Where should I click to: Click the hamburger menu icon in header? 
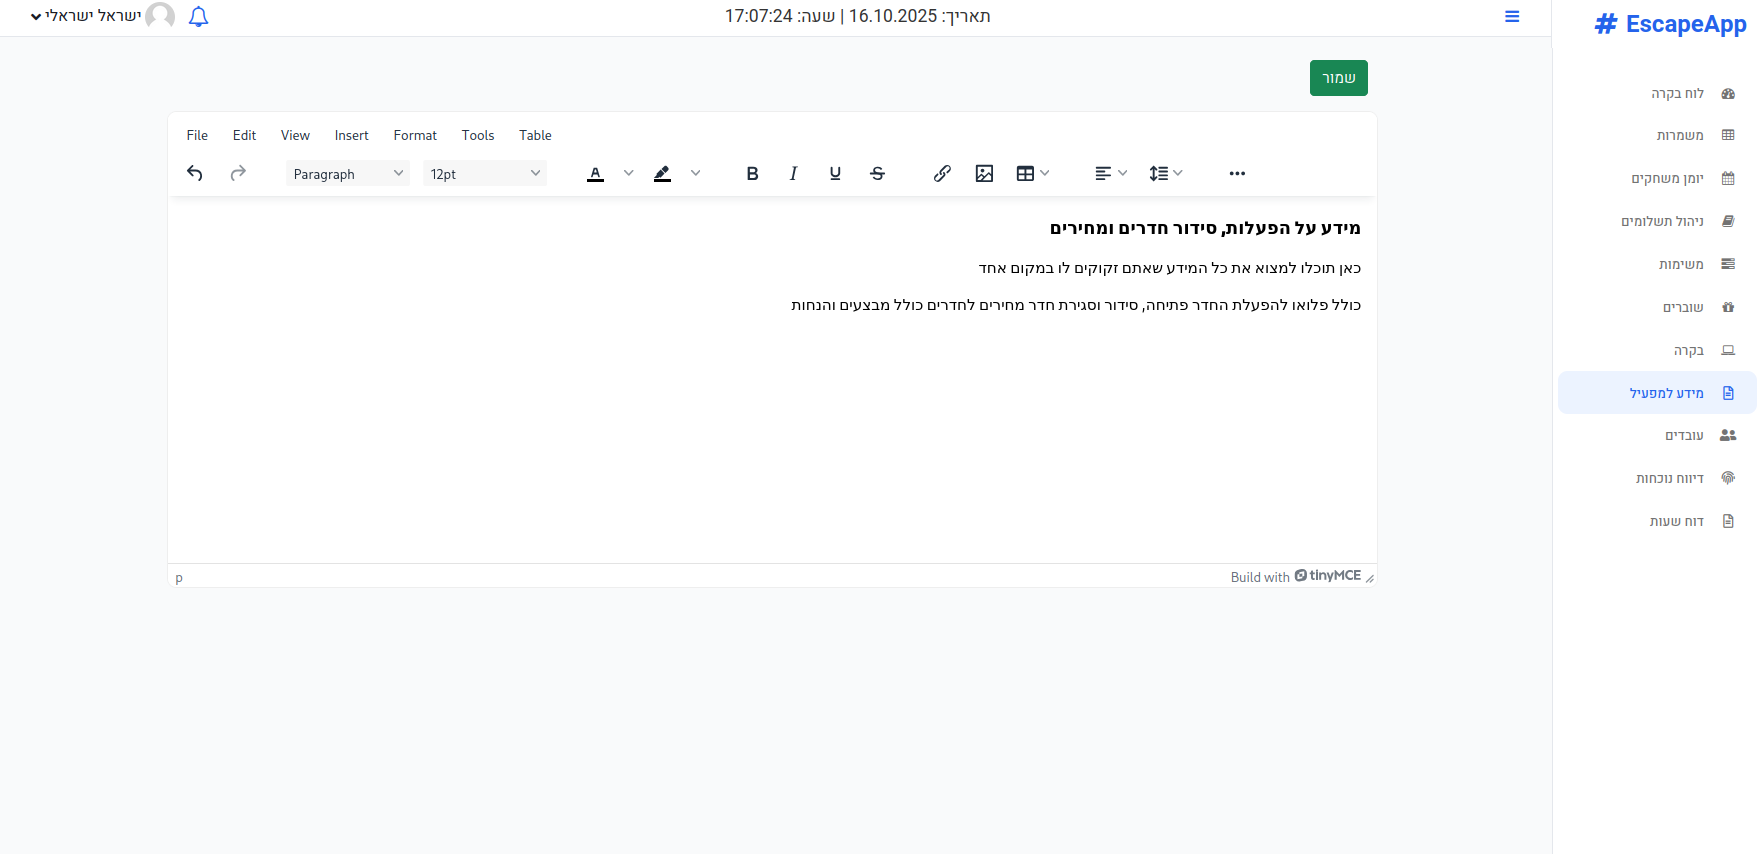(x=1512, y=17)
